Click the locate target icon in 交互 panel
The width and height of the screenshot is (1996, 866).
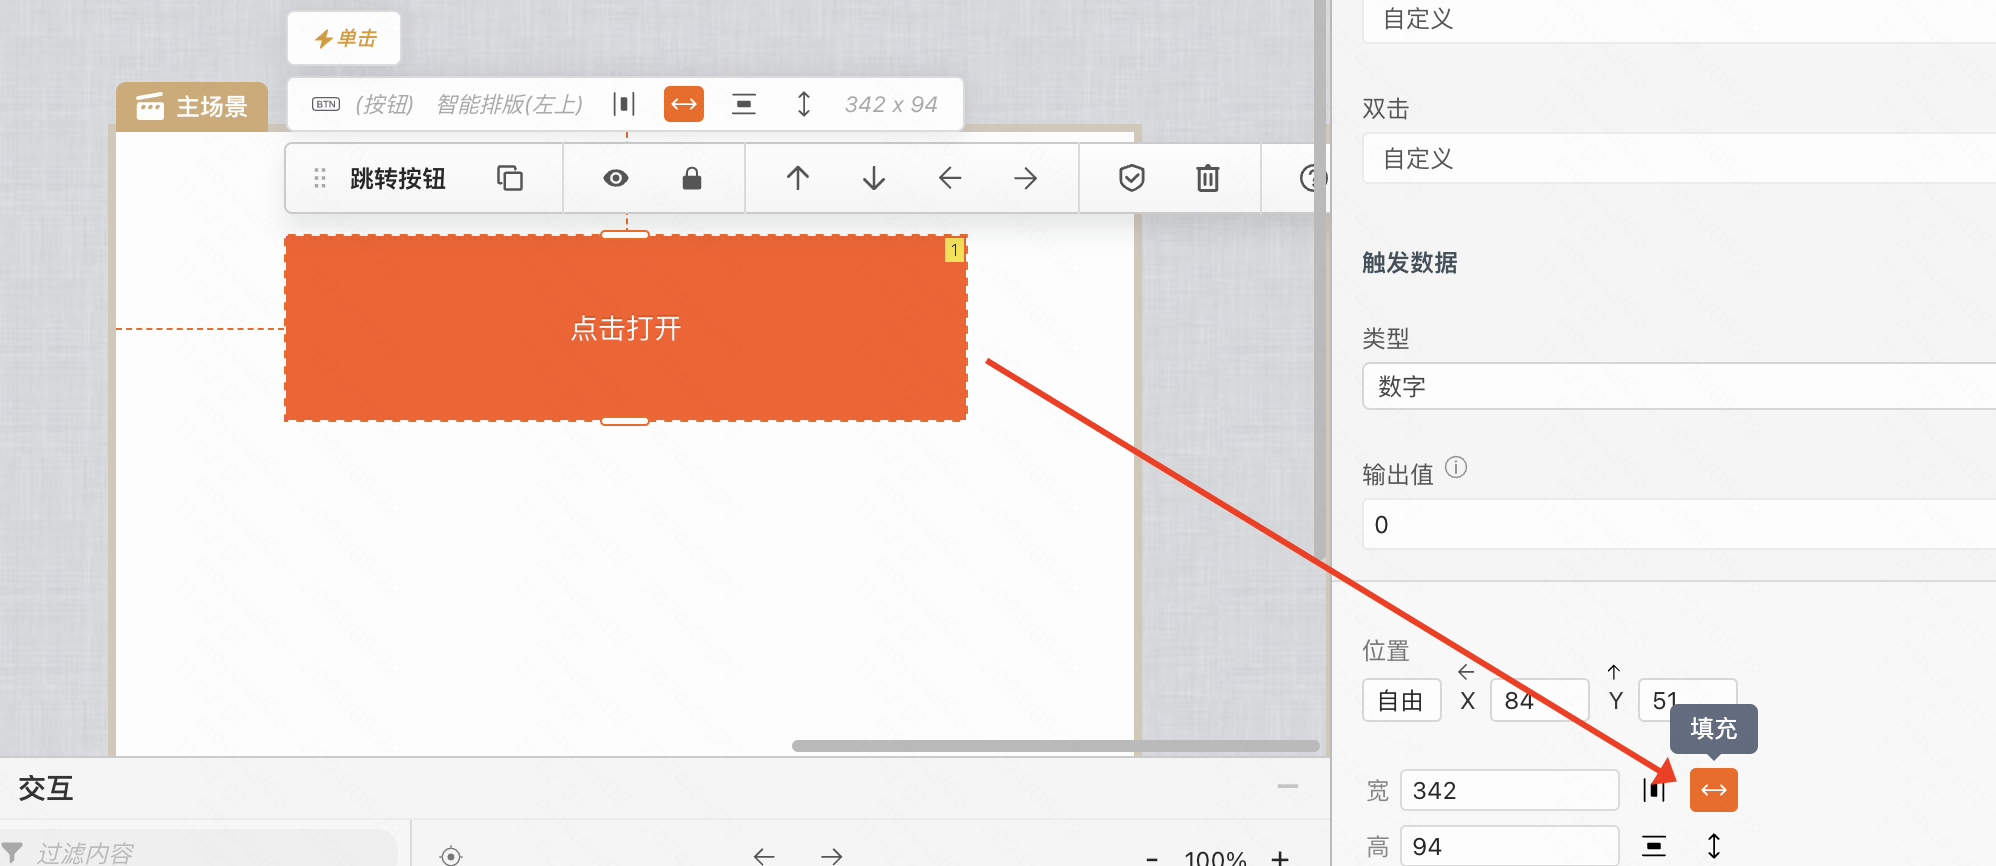click(451, 856)
